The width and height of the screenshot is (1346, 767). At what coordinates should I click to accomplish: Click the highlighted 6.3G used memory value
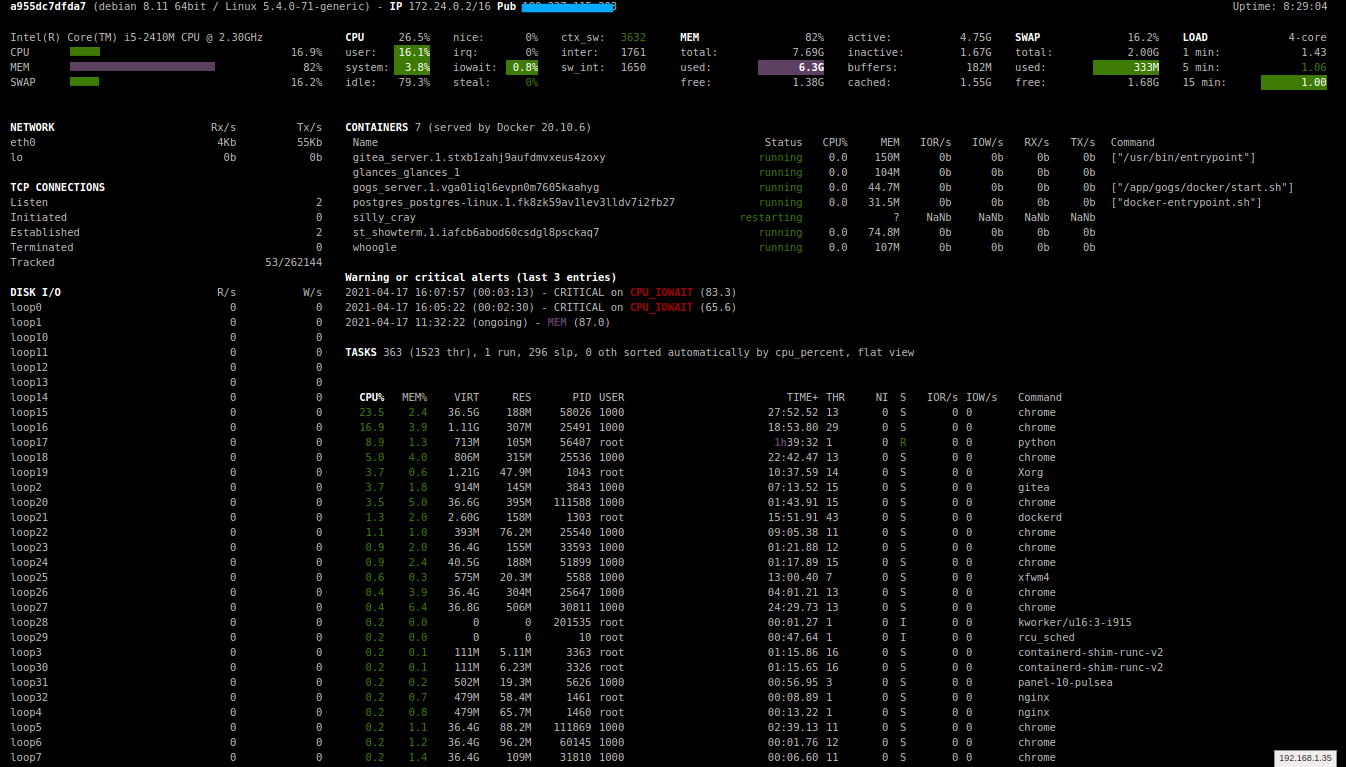(792, 67)
